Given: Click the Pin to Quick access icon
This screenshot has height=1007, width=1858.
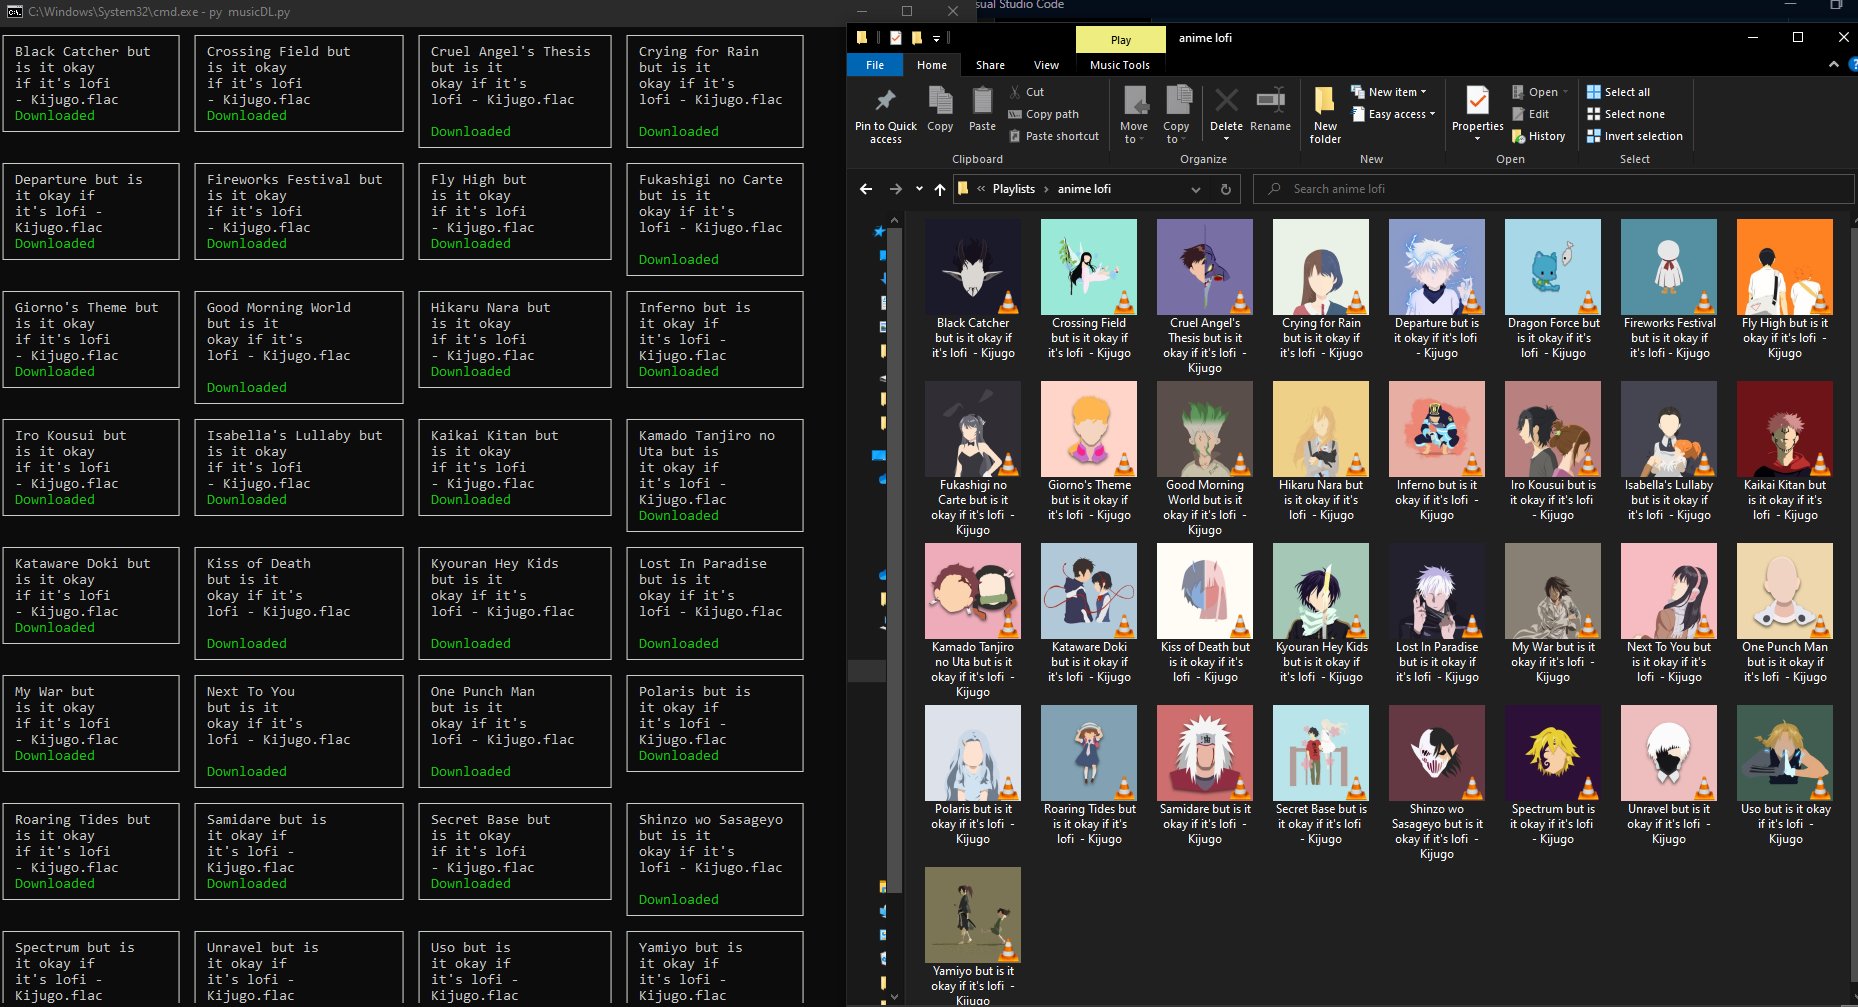Looking at the screenshot, I should pos(885,102).
